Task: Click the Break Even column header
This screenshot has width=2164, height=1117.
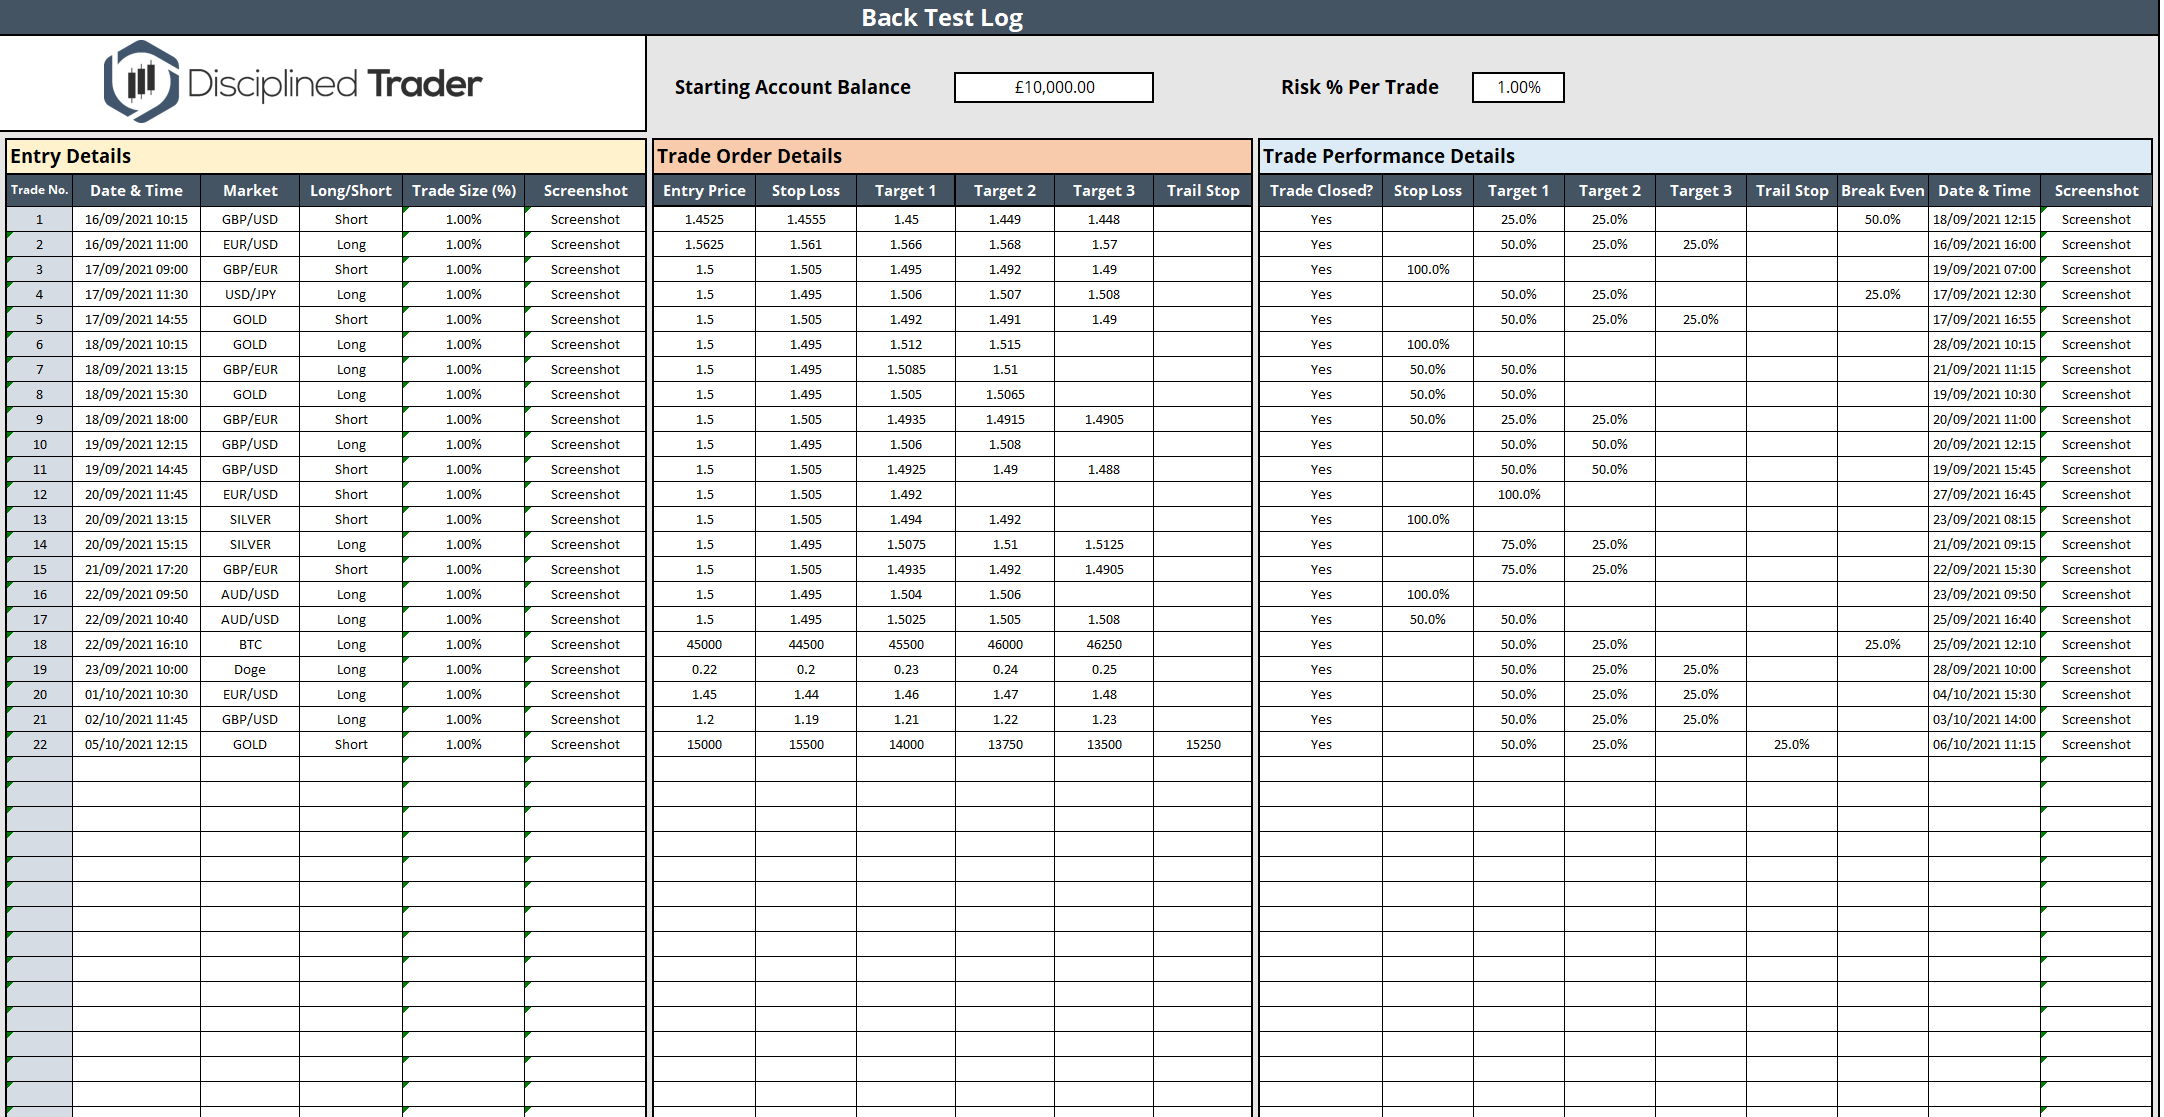Action: click(1882, 190)
